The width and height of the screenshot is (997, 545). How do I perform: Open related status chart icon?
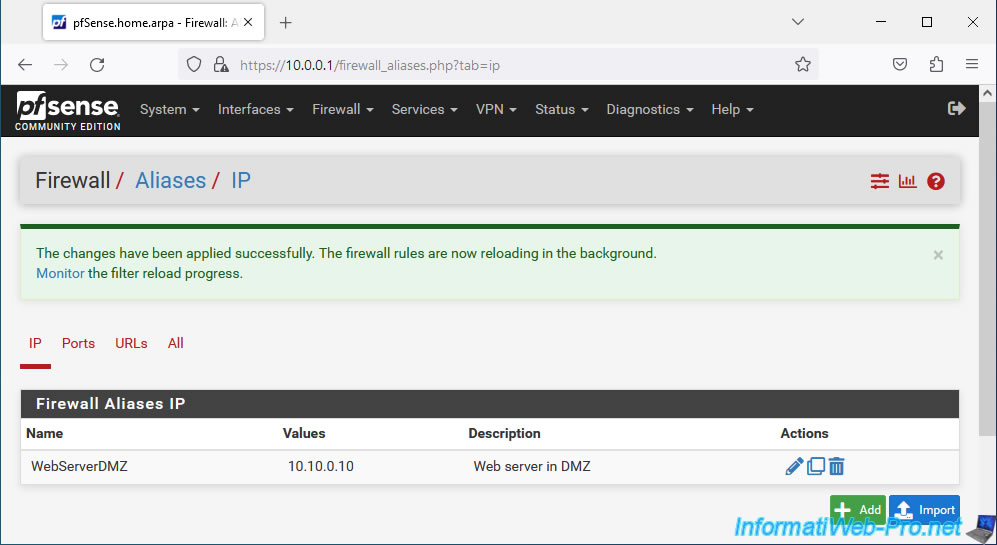907,181
